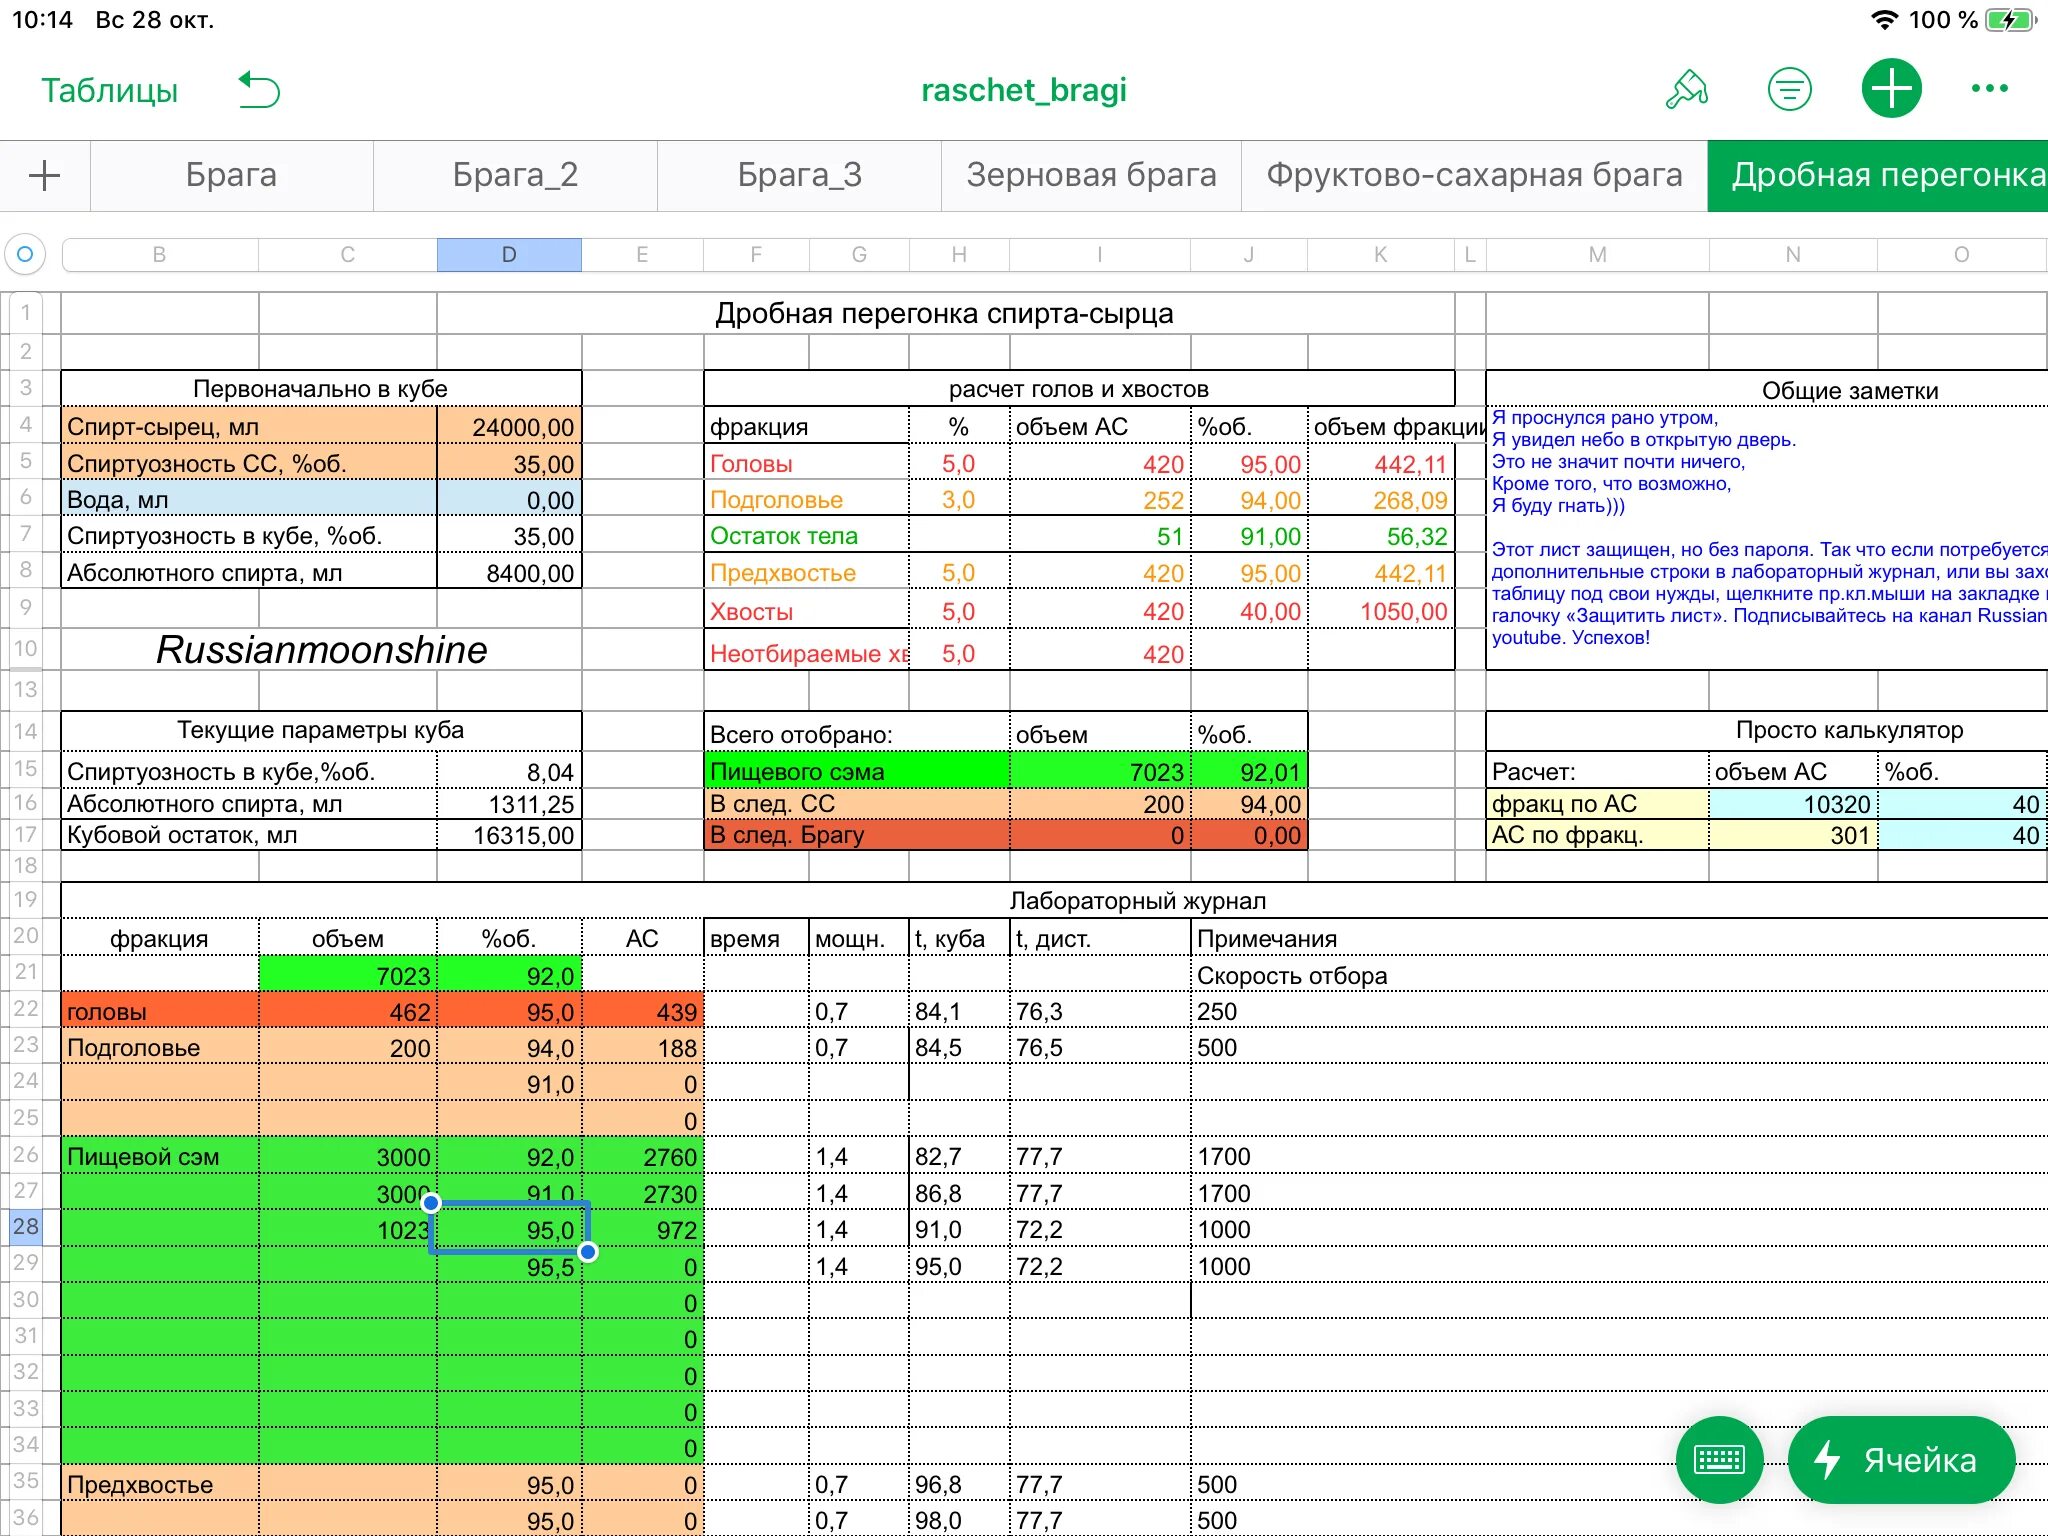Show the keyboard via green keyboard button
The height and width of the screenshot is (1536, 2048).
[1719, 1460]
